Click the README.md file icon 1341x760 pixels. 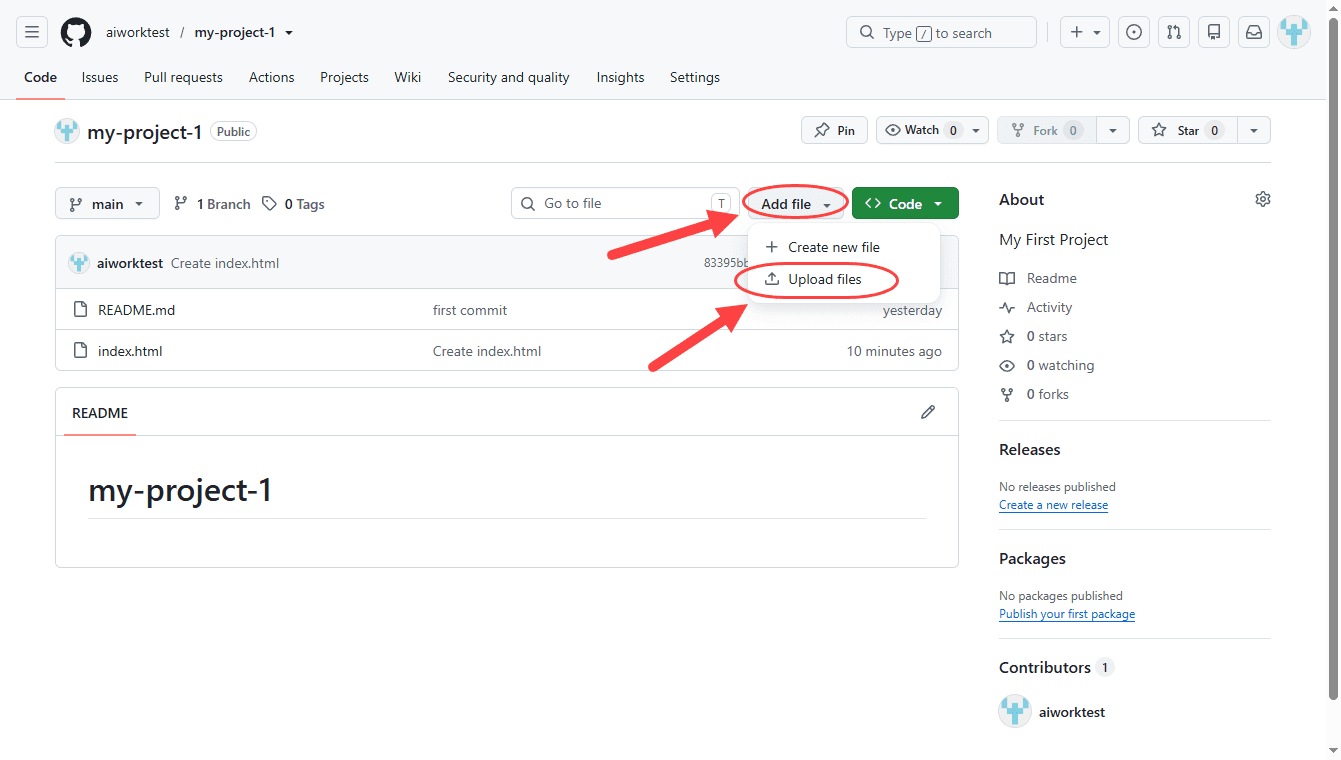click(81, 310)
